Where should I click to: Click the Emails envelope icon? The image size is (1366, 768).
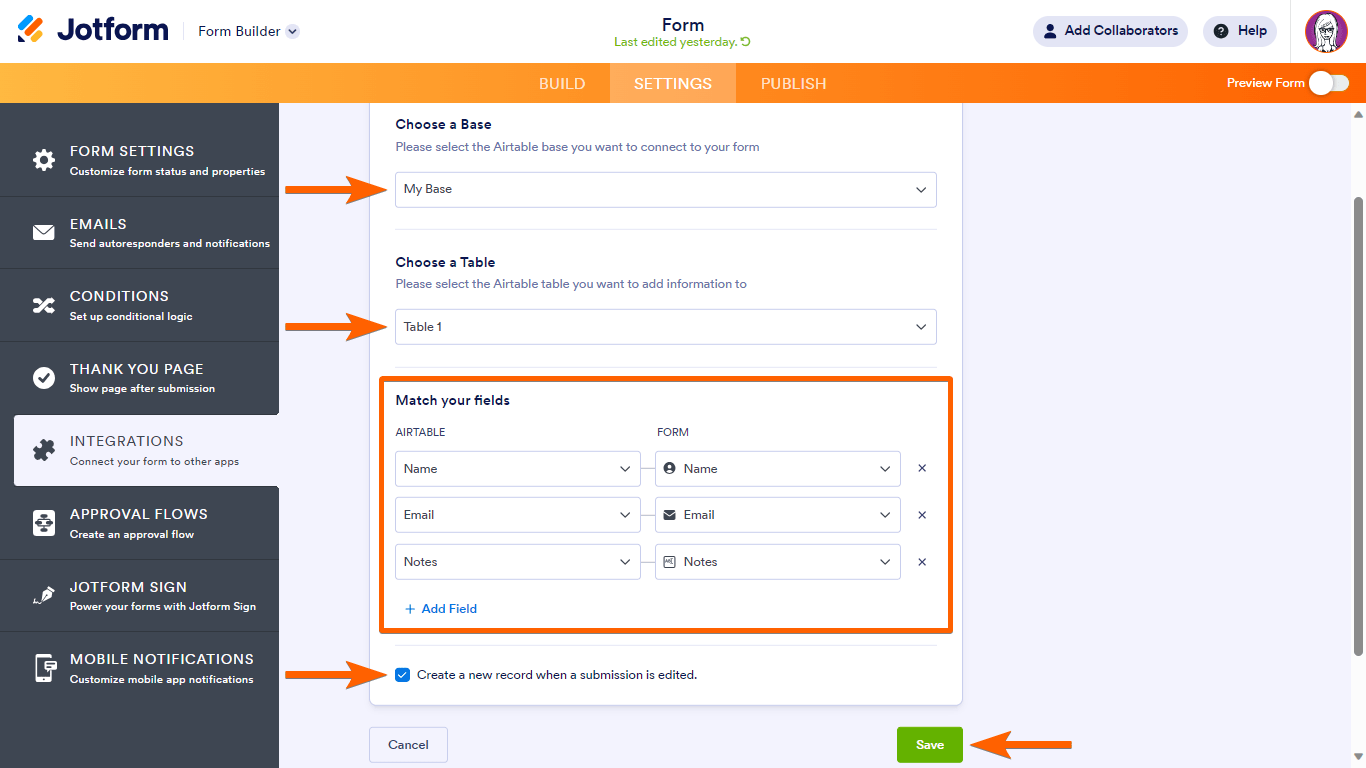tap(44, 233)
